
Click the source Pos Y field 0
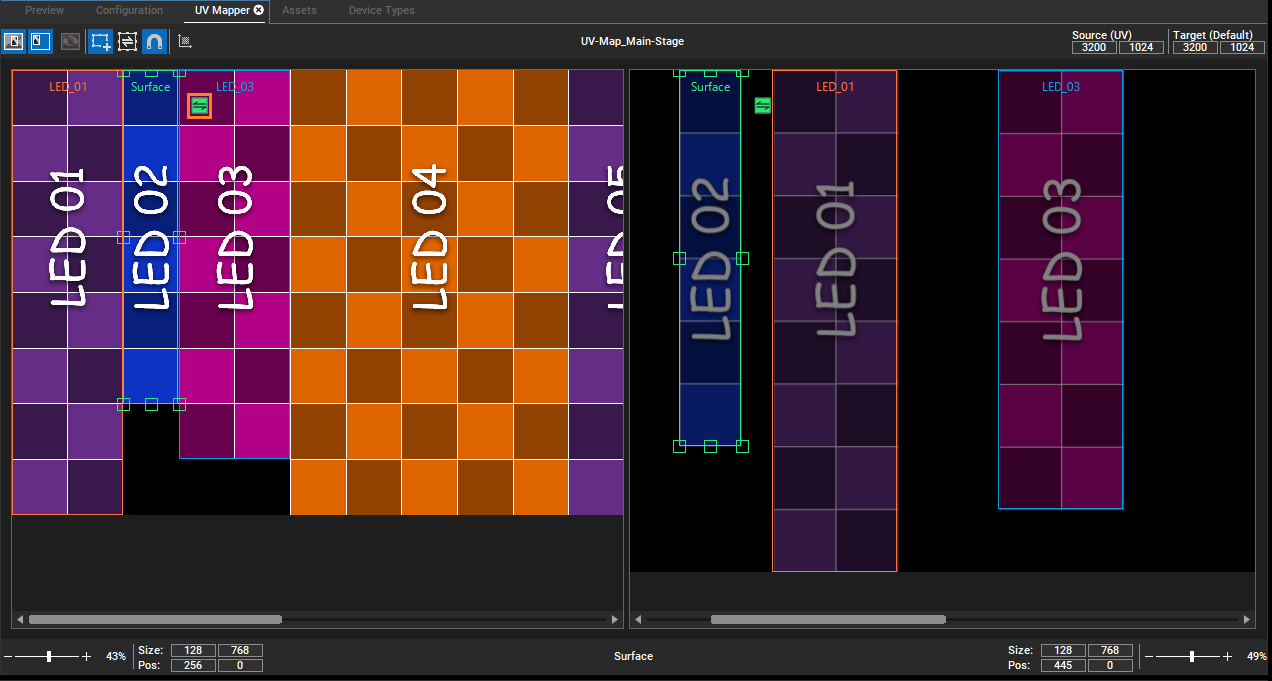pos(240,665)
